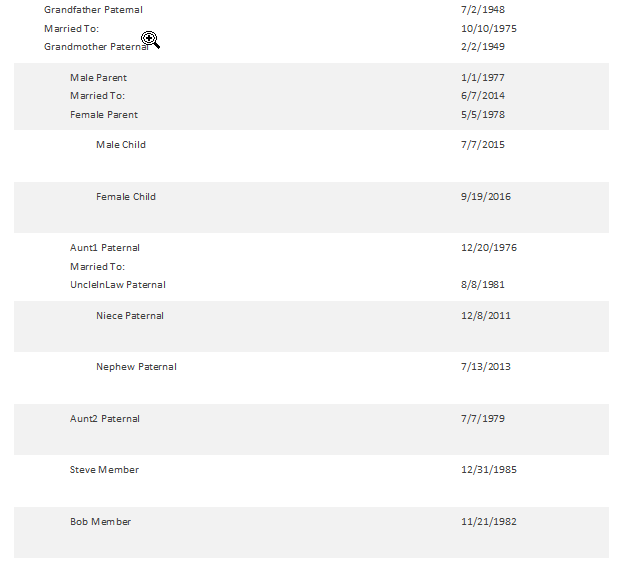The height and width of the screenshot is (588, 618).
Task: Click the birth date 9/19/2016
Action: click(486, 197)
